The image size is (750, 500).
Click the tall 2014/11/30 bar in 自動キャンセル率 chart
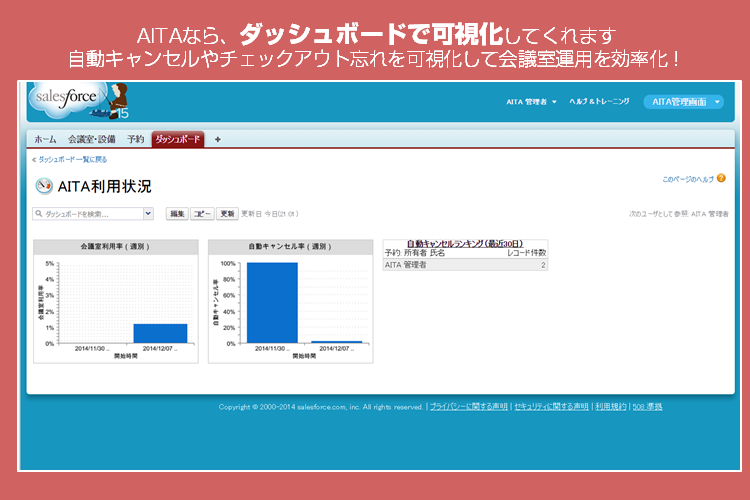[x=272, y=302]
